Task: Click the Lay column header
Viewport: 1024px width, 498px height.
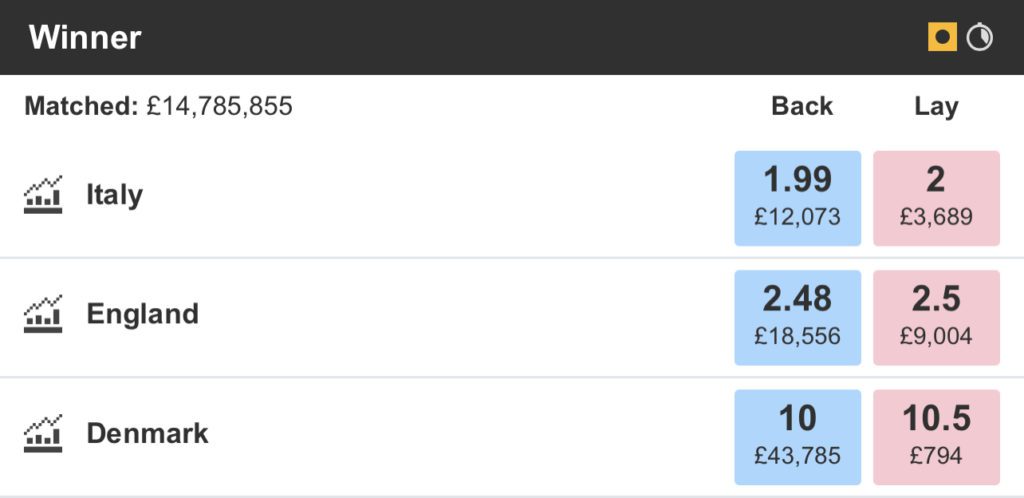Action: pos(936,107)
